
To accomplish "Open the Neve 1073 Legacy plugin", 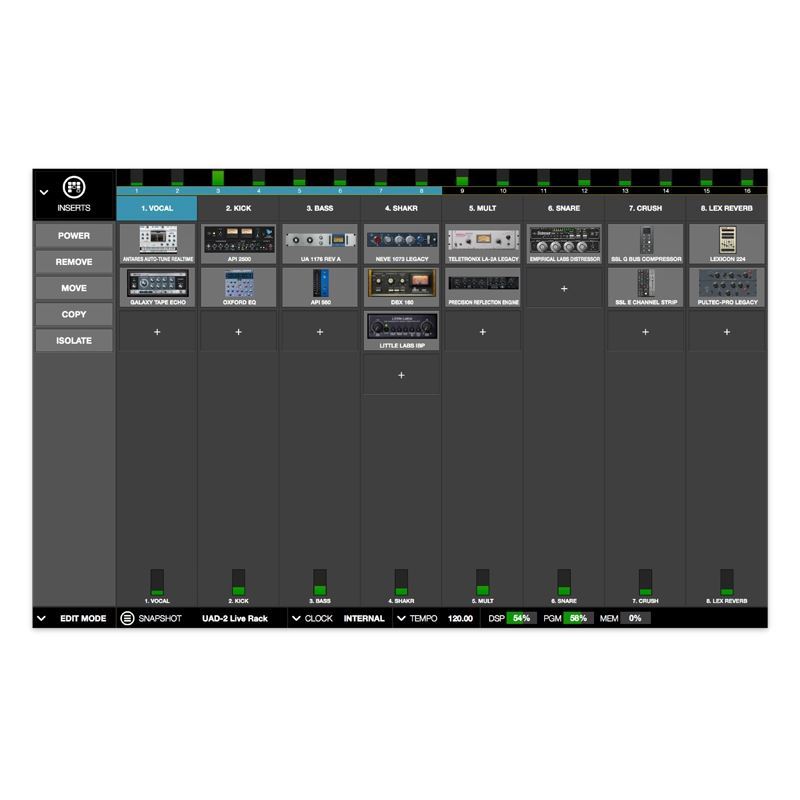I will point(402,244).
